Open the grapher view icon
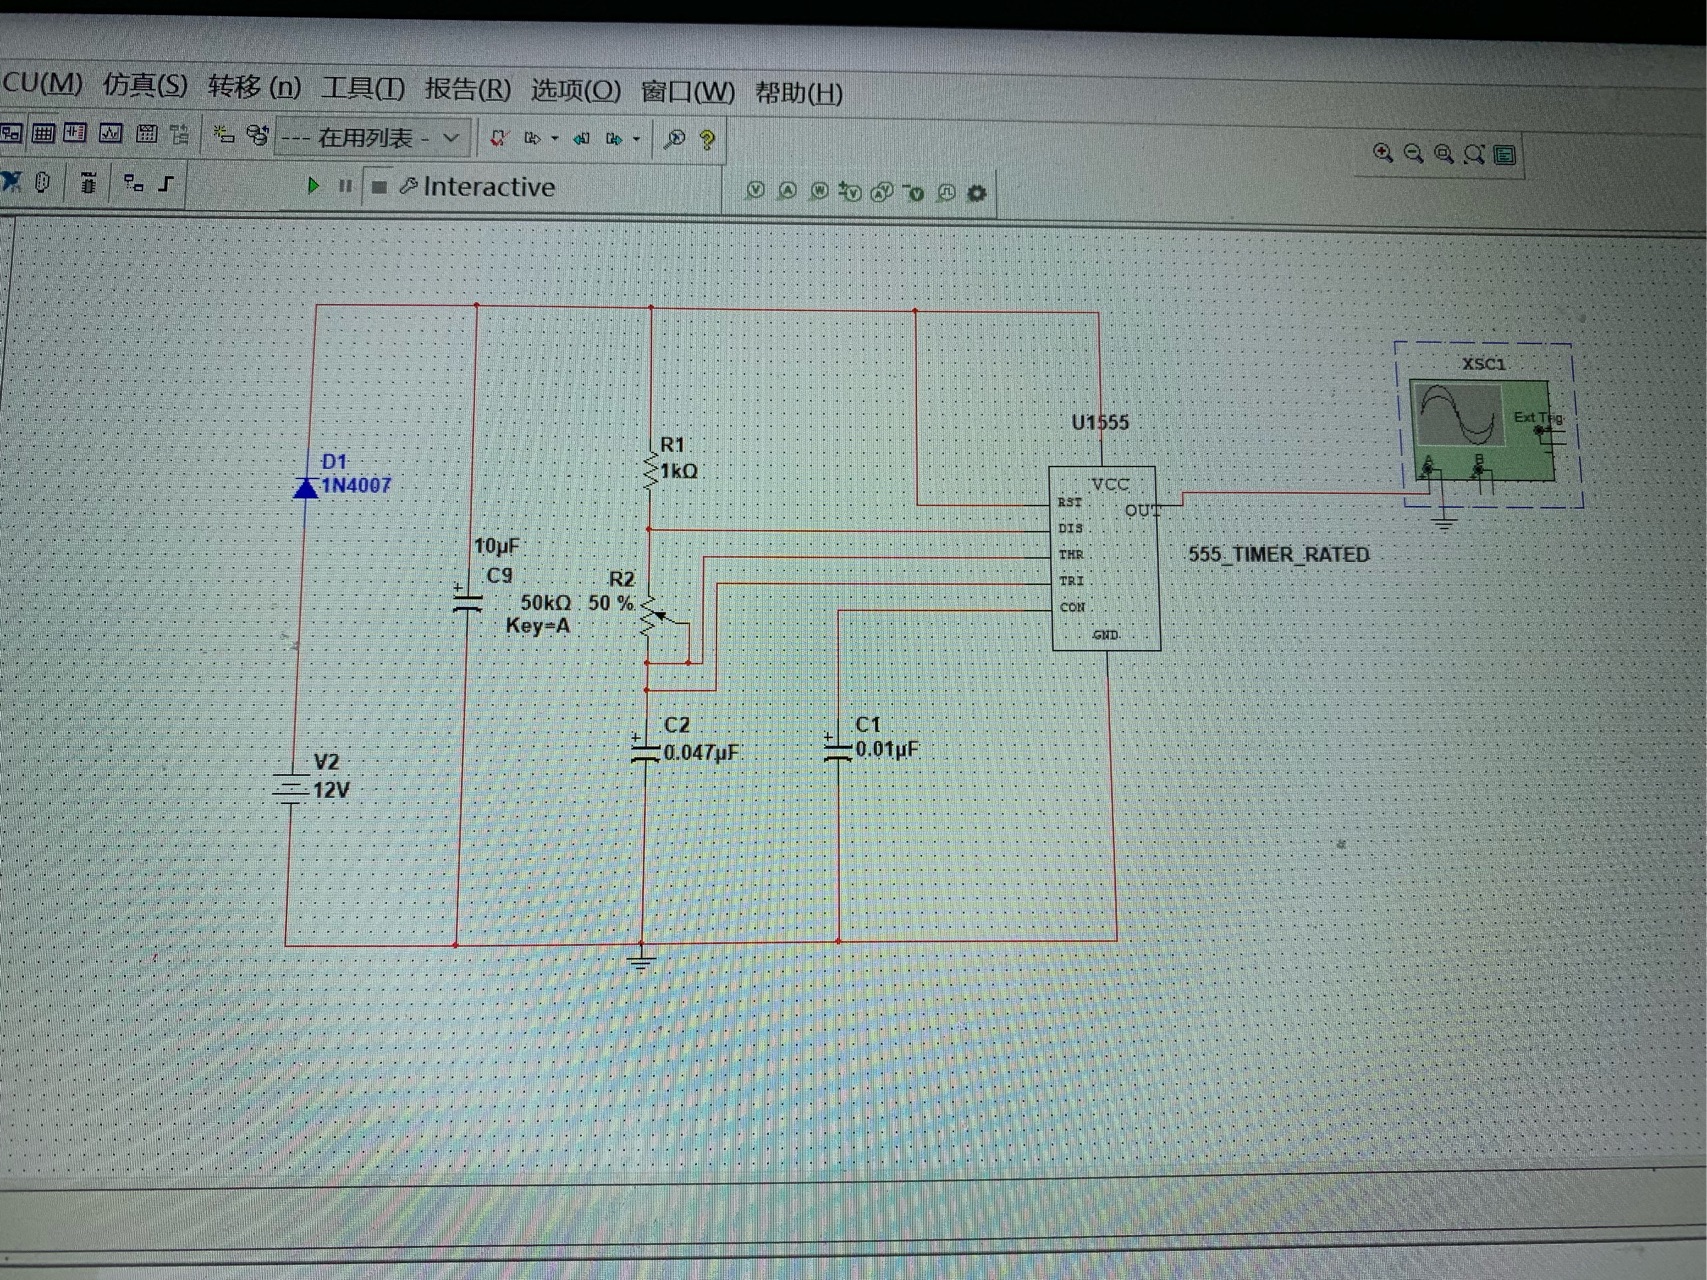This screenshot has height=1280, width=1707. [110, 133]
